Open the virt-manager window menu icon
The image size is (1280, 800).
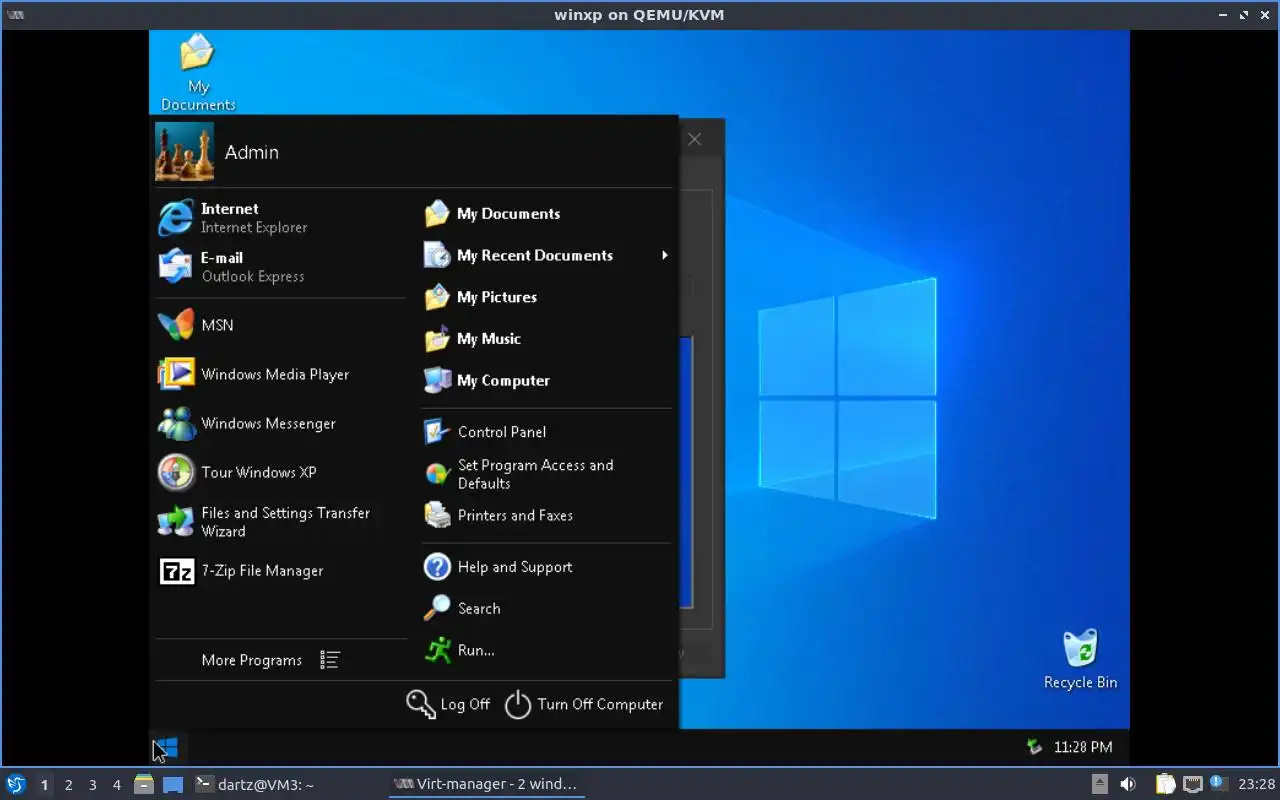pos(16,15)
